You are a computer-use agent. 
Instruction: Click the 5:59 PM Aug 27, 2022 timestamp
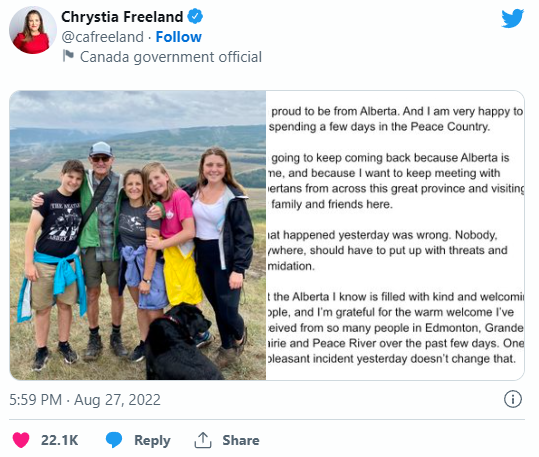pyautogui.click(x=85, y=400)
